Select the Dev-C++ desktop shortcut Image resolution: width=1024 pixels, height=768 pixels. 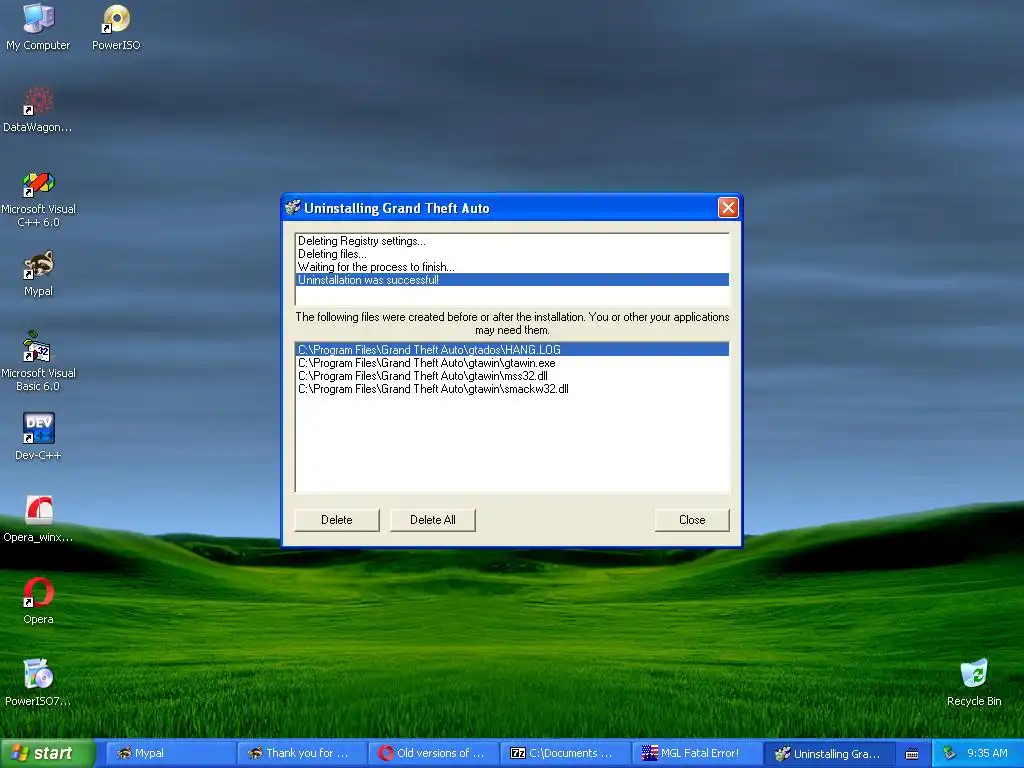[38, 436]
